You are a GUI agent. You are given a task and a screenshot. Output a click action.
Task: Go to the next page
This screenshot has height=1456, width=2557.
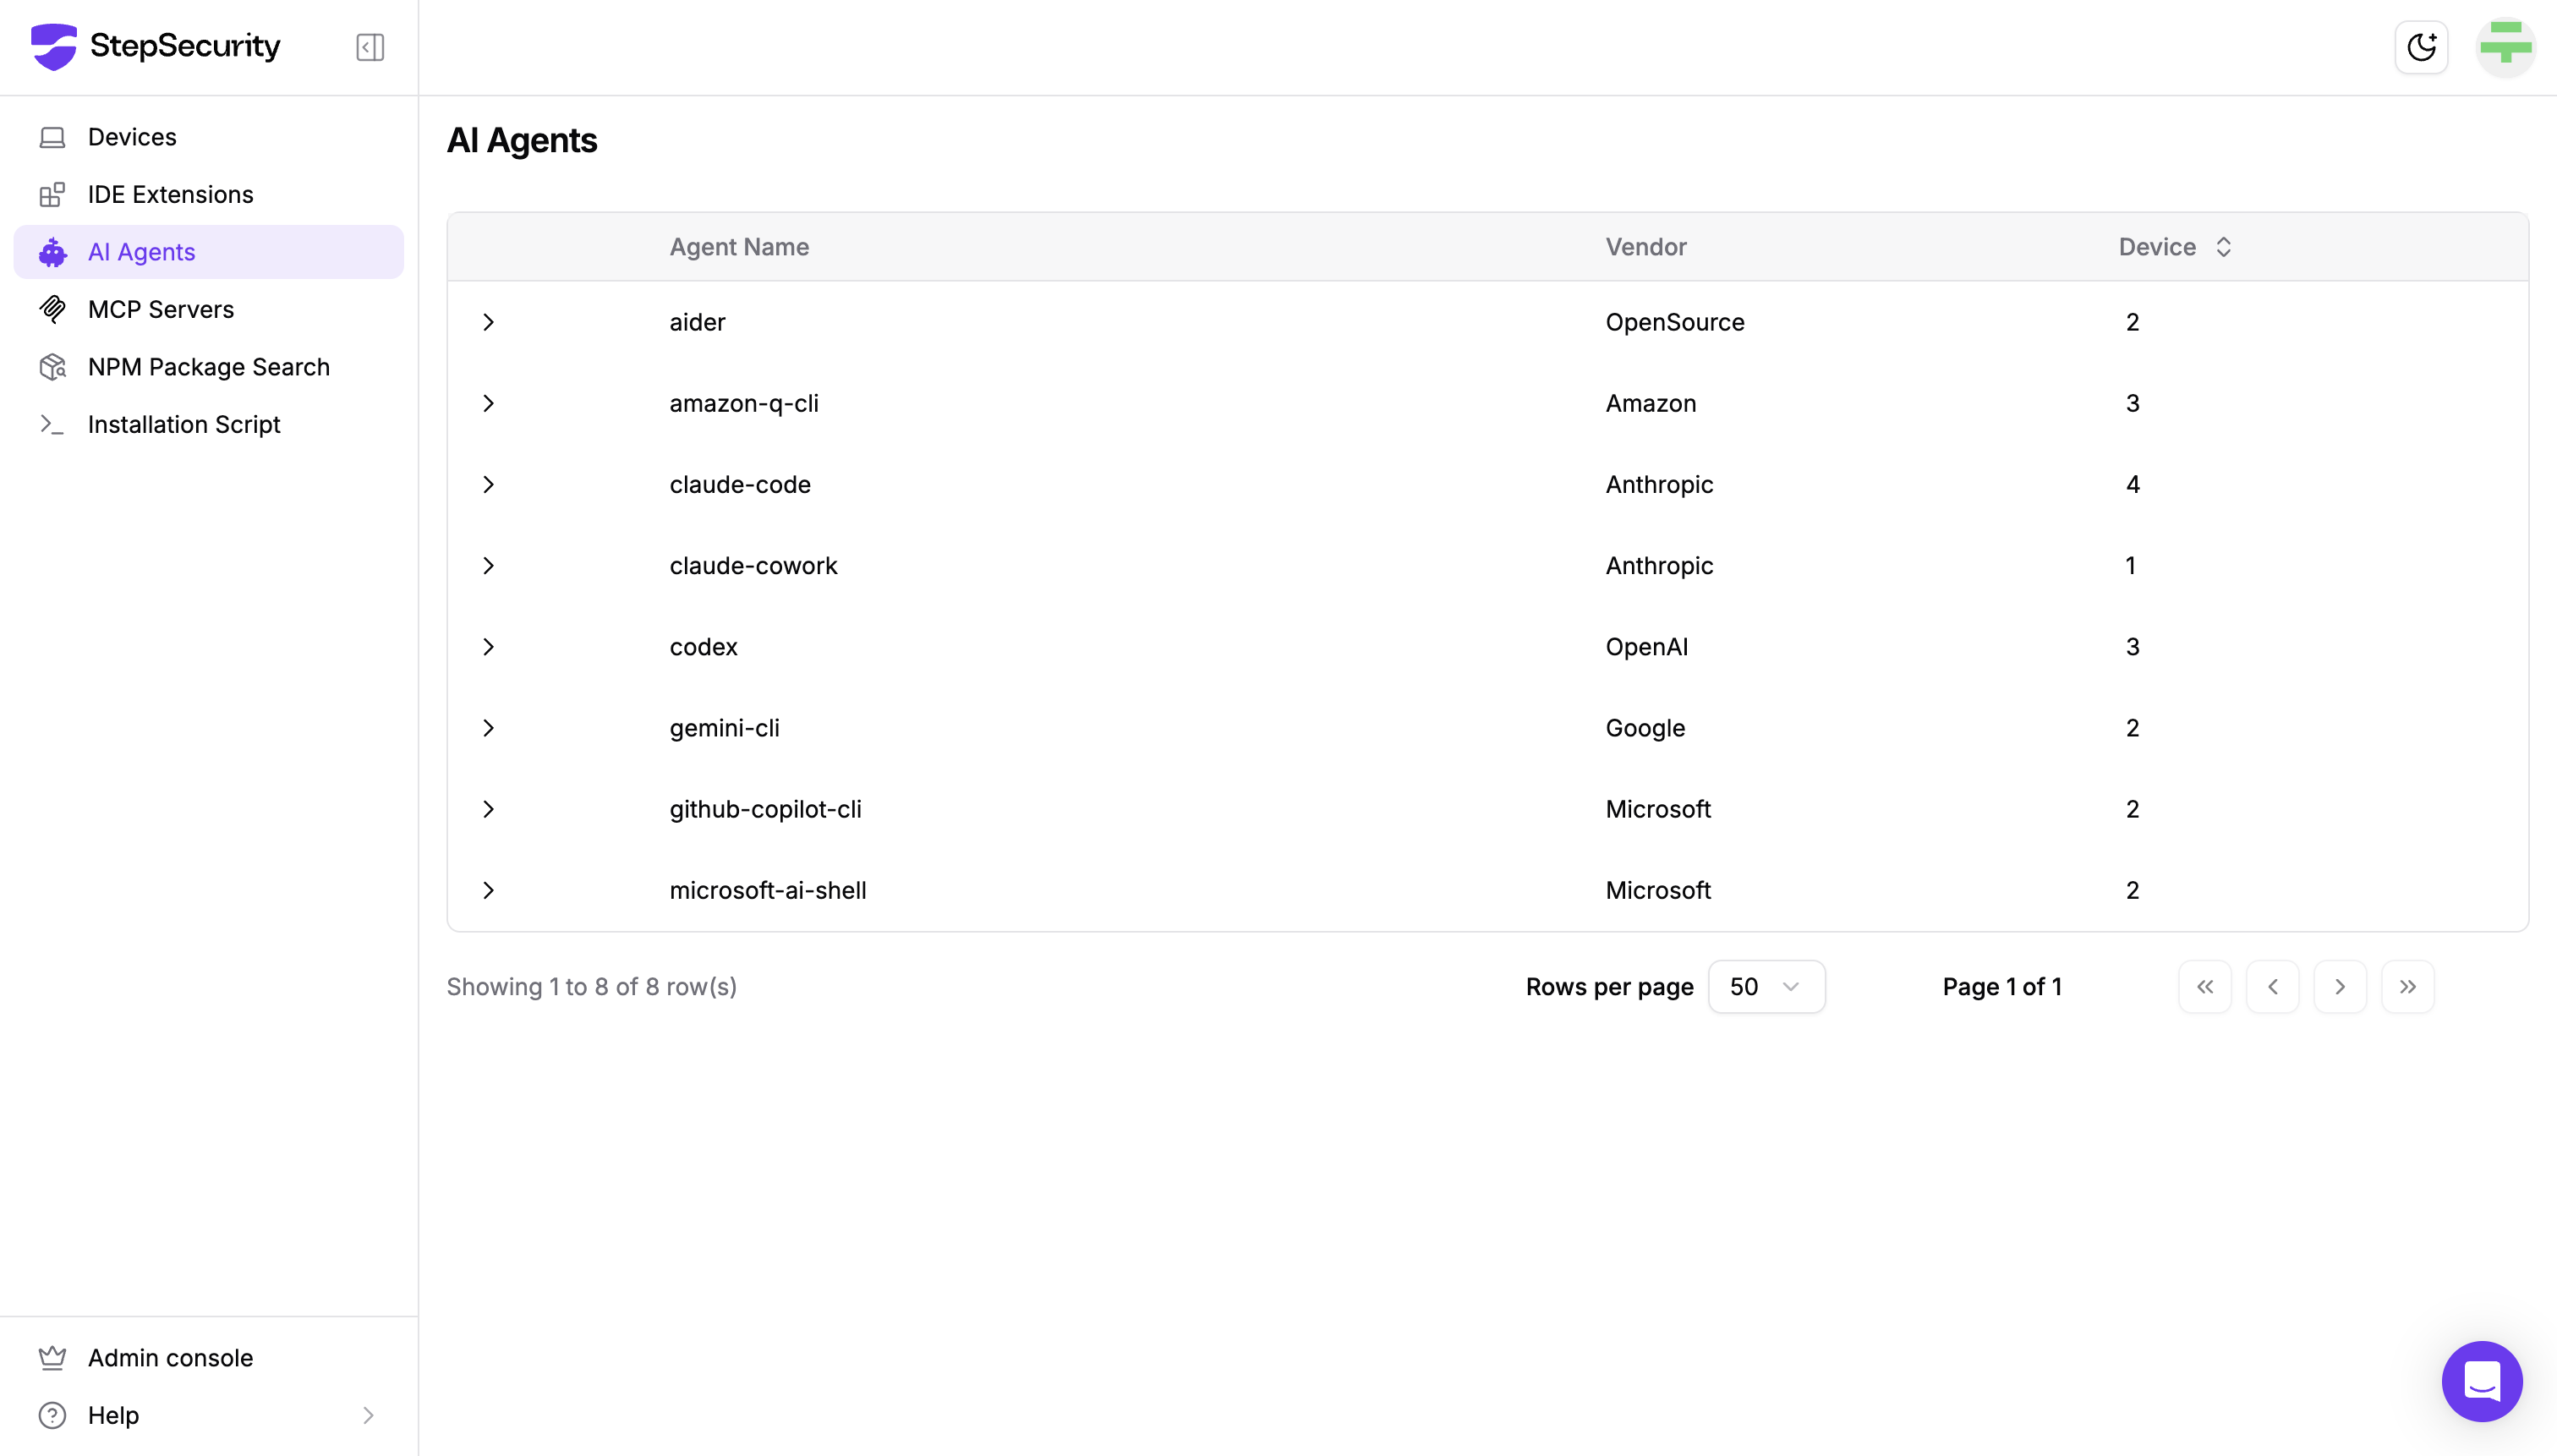coord(2339,987)
